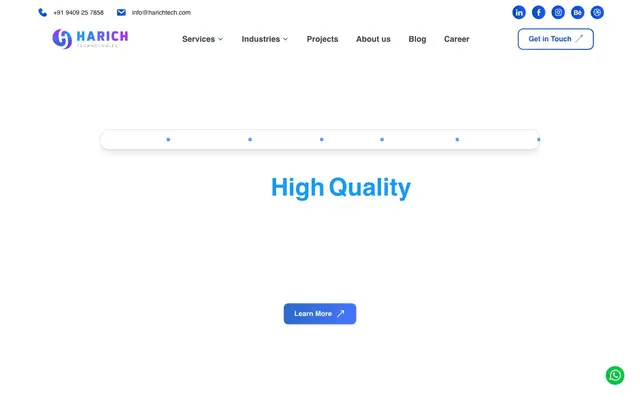Click the Learn More button
The height and width of the screenshot is (400, 640).
pos(320,313)
